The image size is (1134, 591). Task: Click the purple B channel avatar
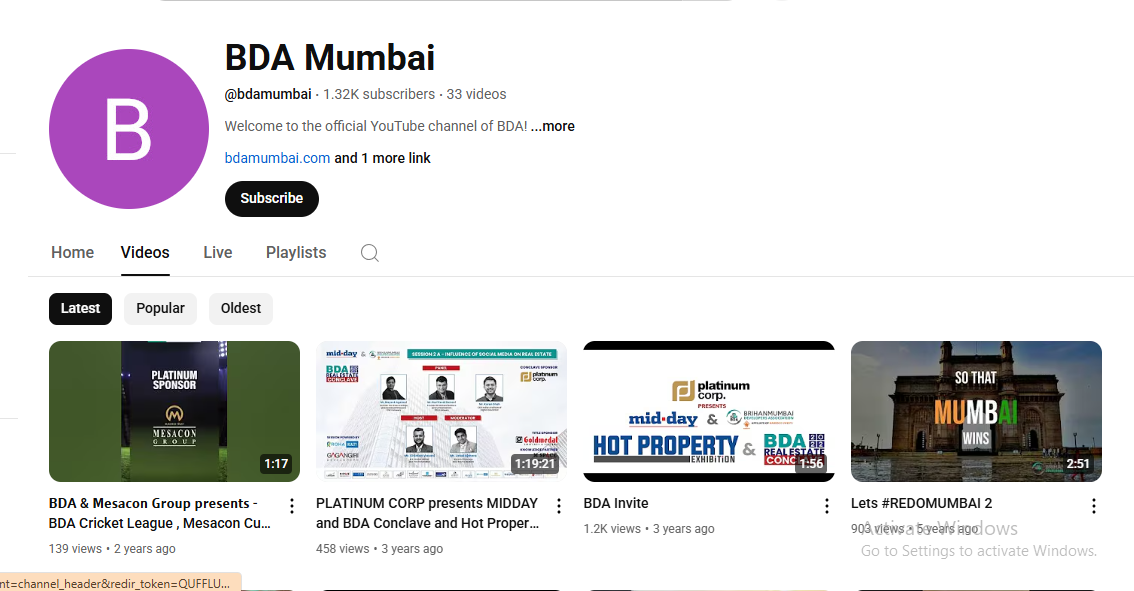click(x=129, y=129)
